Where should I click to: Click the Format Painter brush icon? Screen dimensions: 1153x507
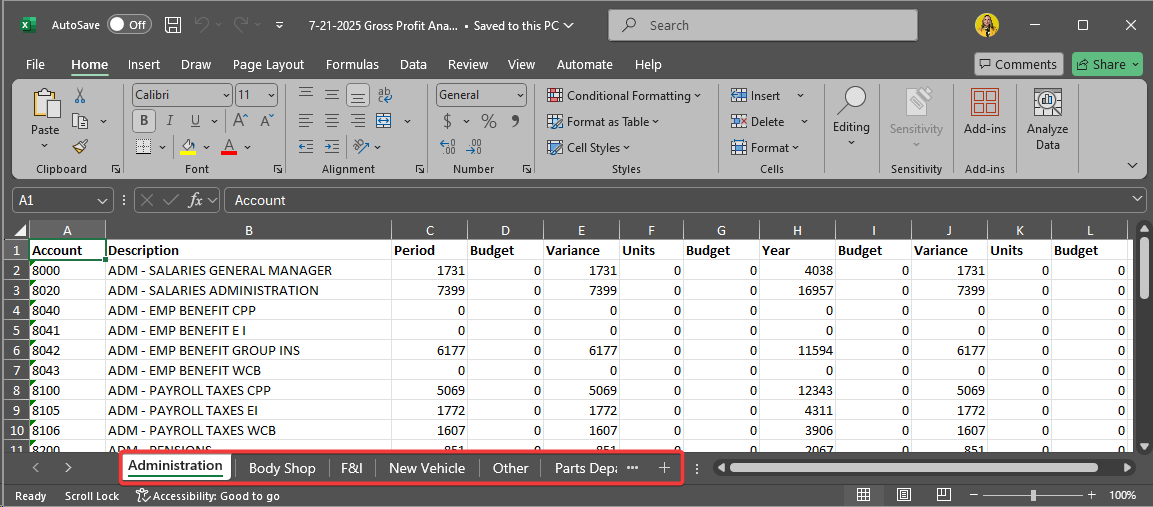coord(80,146)
